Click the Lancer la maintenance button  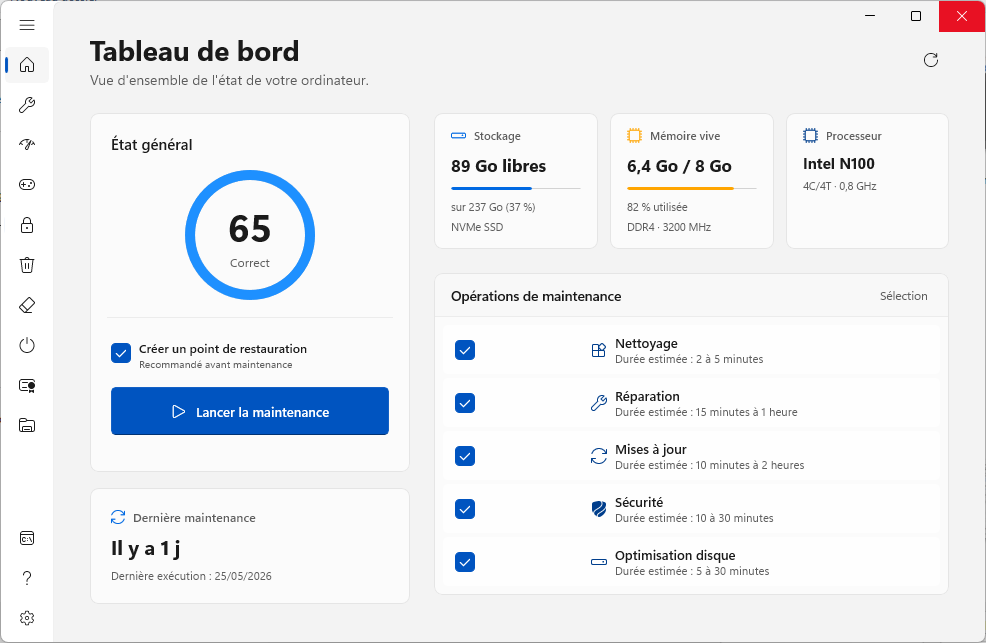pyautogui.click(x=250, y=411)
